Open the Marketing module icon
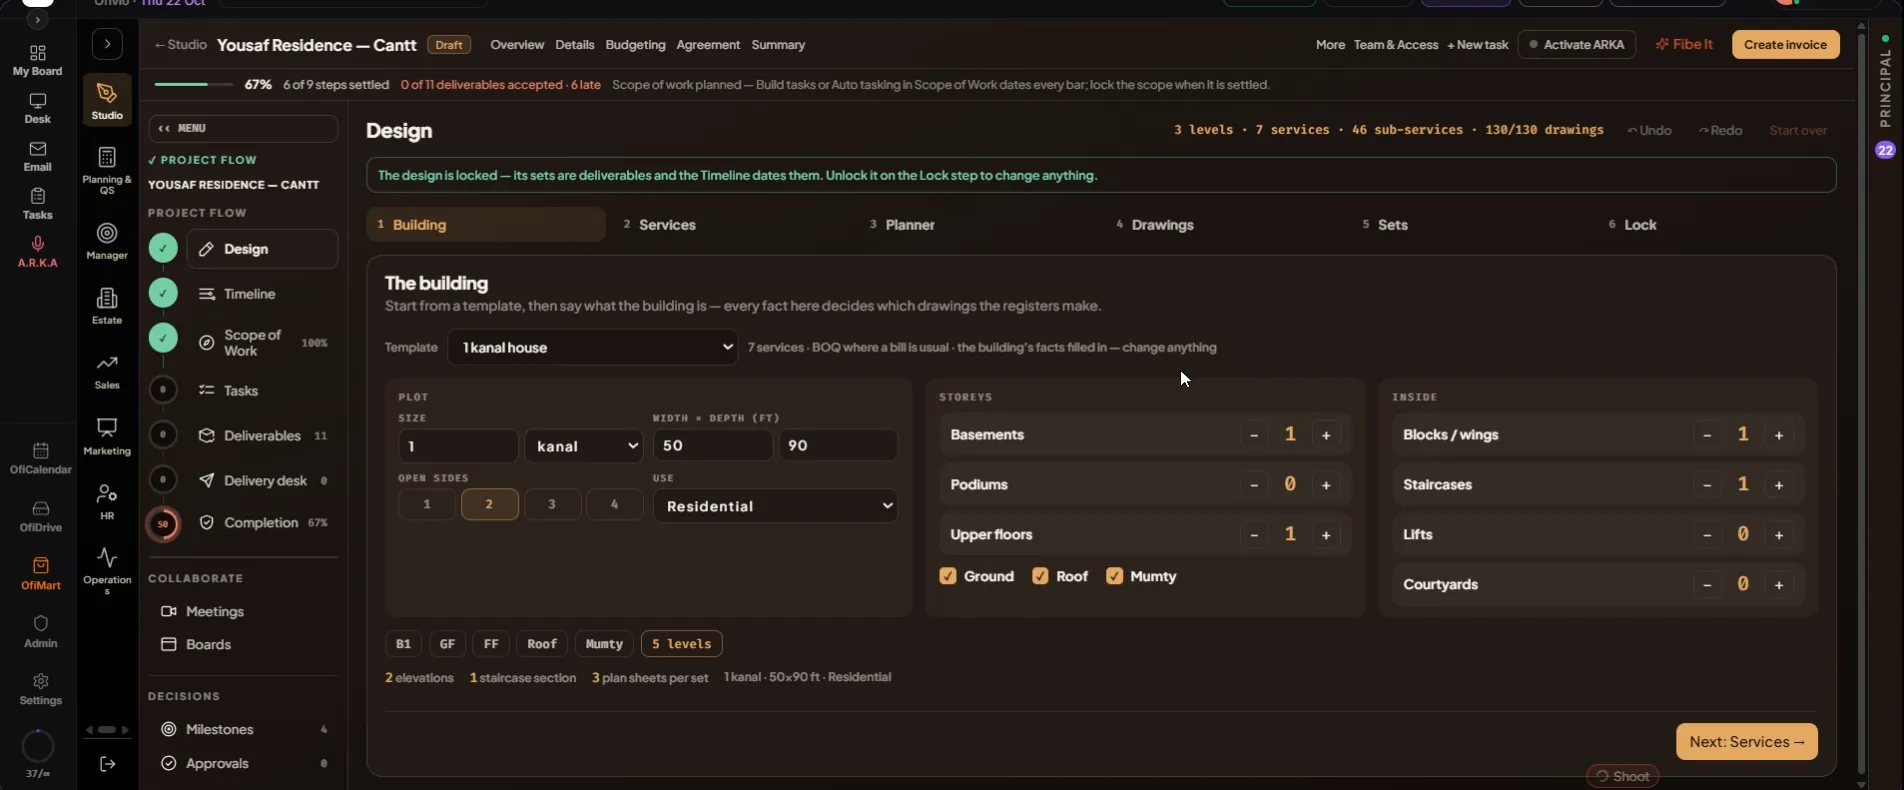The height and width of the screenshot is (790, 1904). click(107, 436)
